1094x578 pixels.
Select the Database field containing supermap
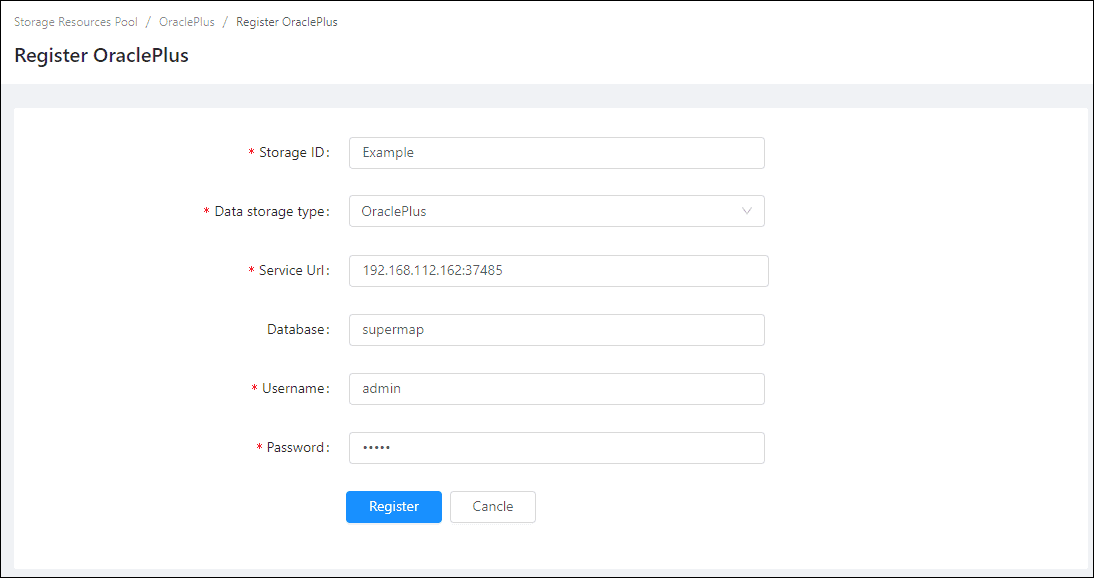coord(556,330)
